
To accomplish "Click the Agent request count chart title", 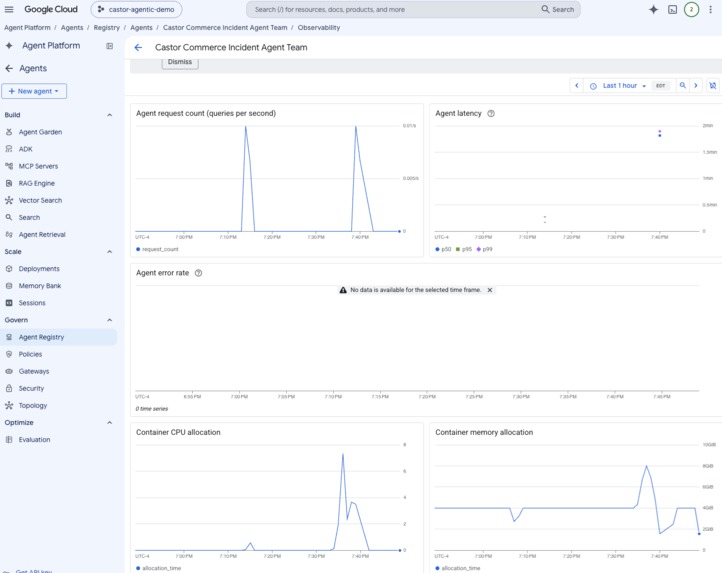I will pyautogui.click(x=206, y=113).
